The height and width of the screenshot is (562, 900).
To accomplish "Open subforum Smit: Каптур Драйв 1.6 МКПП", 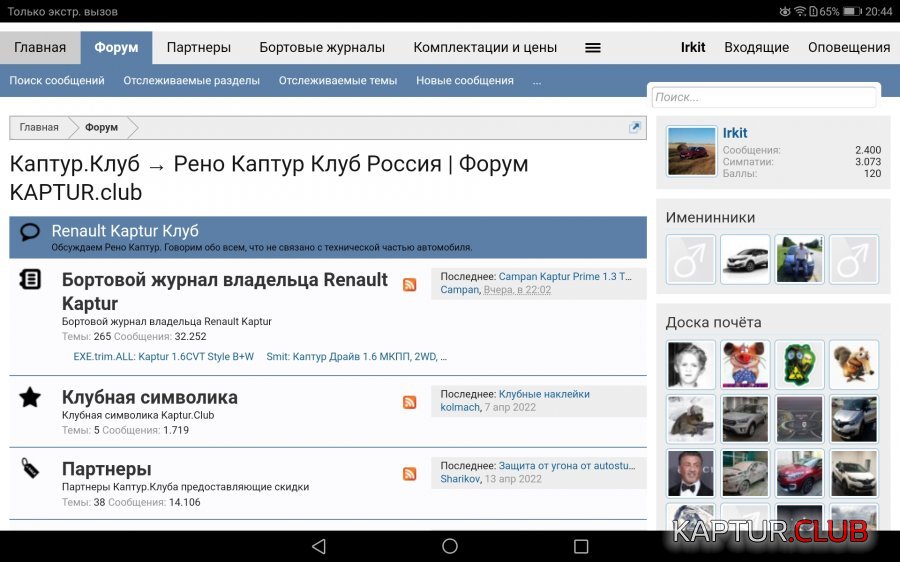I will pos(356,356).
